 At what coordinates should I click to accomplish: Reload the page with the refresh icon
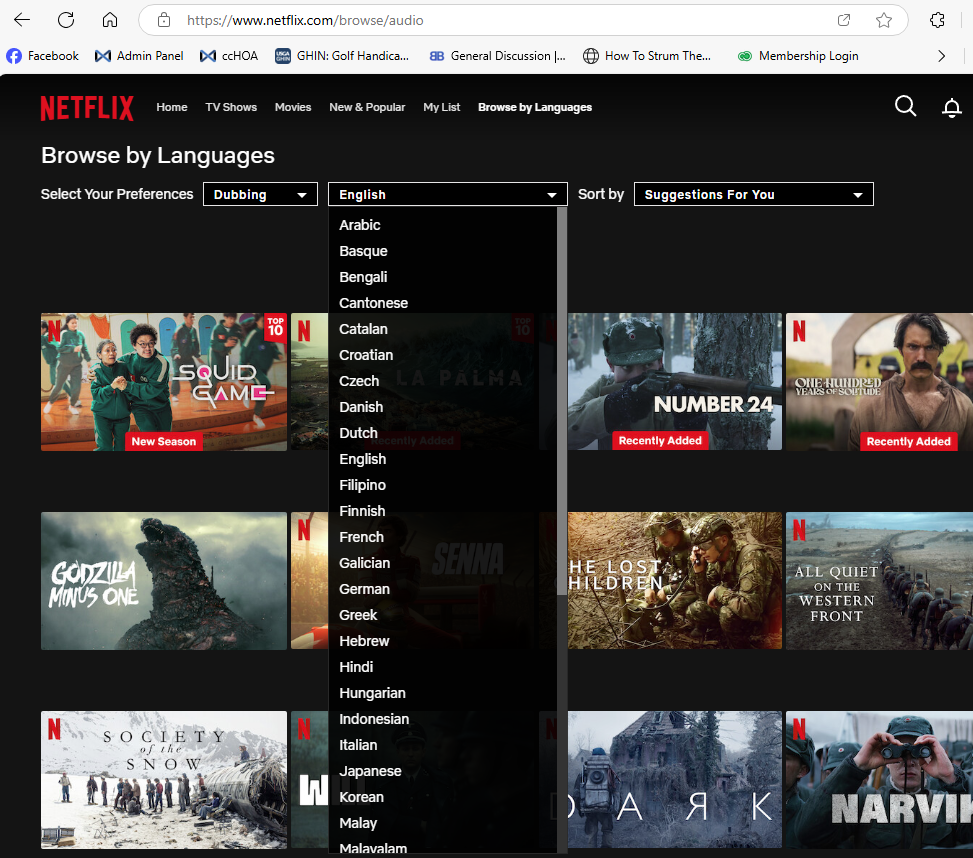(66, 20)
